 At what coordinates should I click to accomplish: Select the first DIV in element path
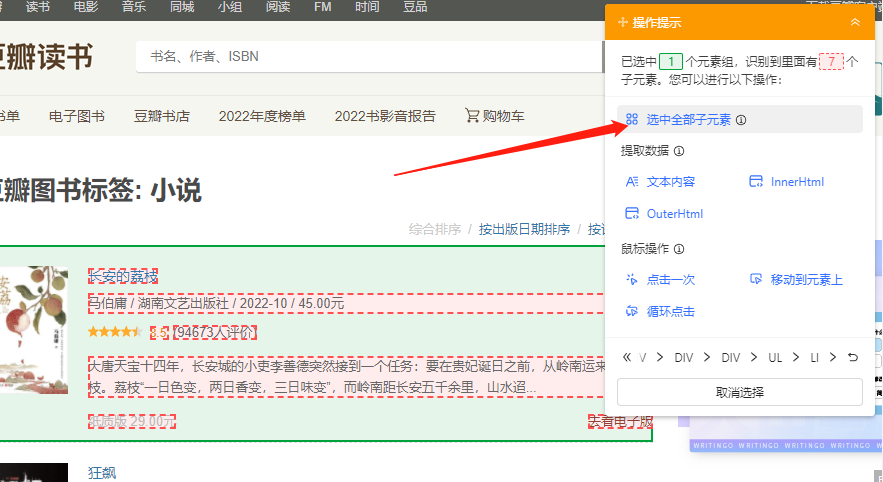[684, 358]
